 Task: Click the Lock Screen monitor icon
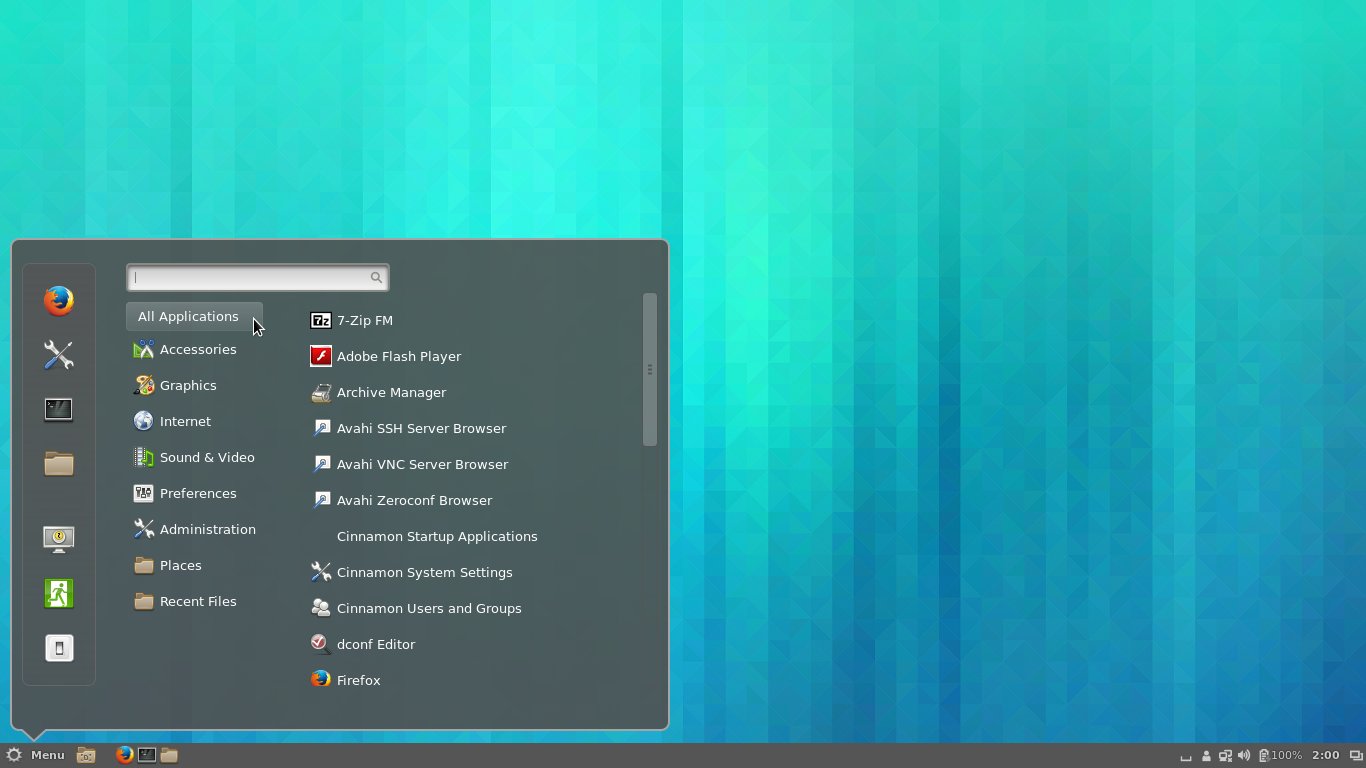59,539
